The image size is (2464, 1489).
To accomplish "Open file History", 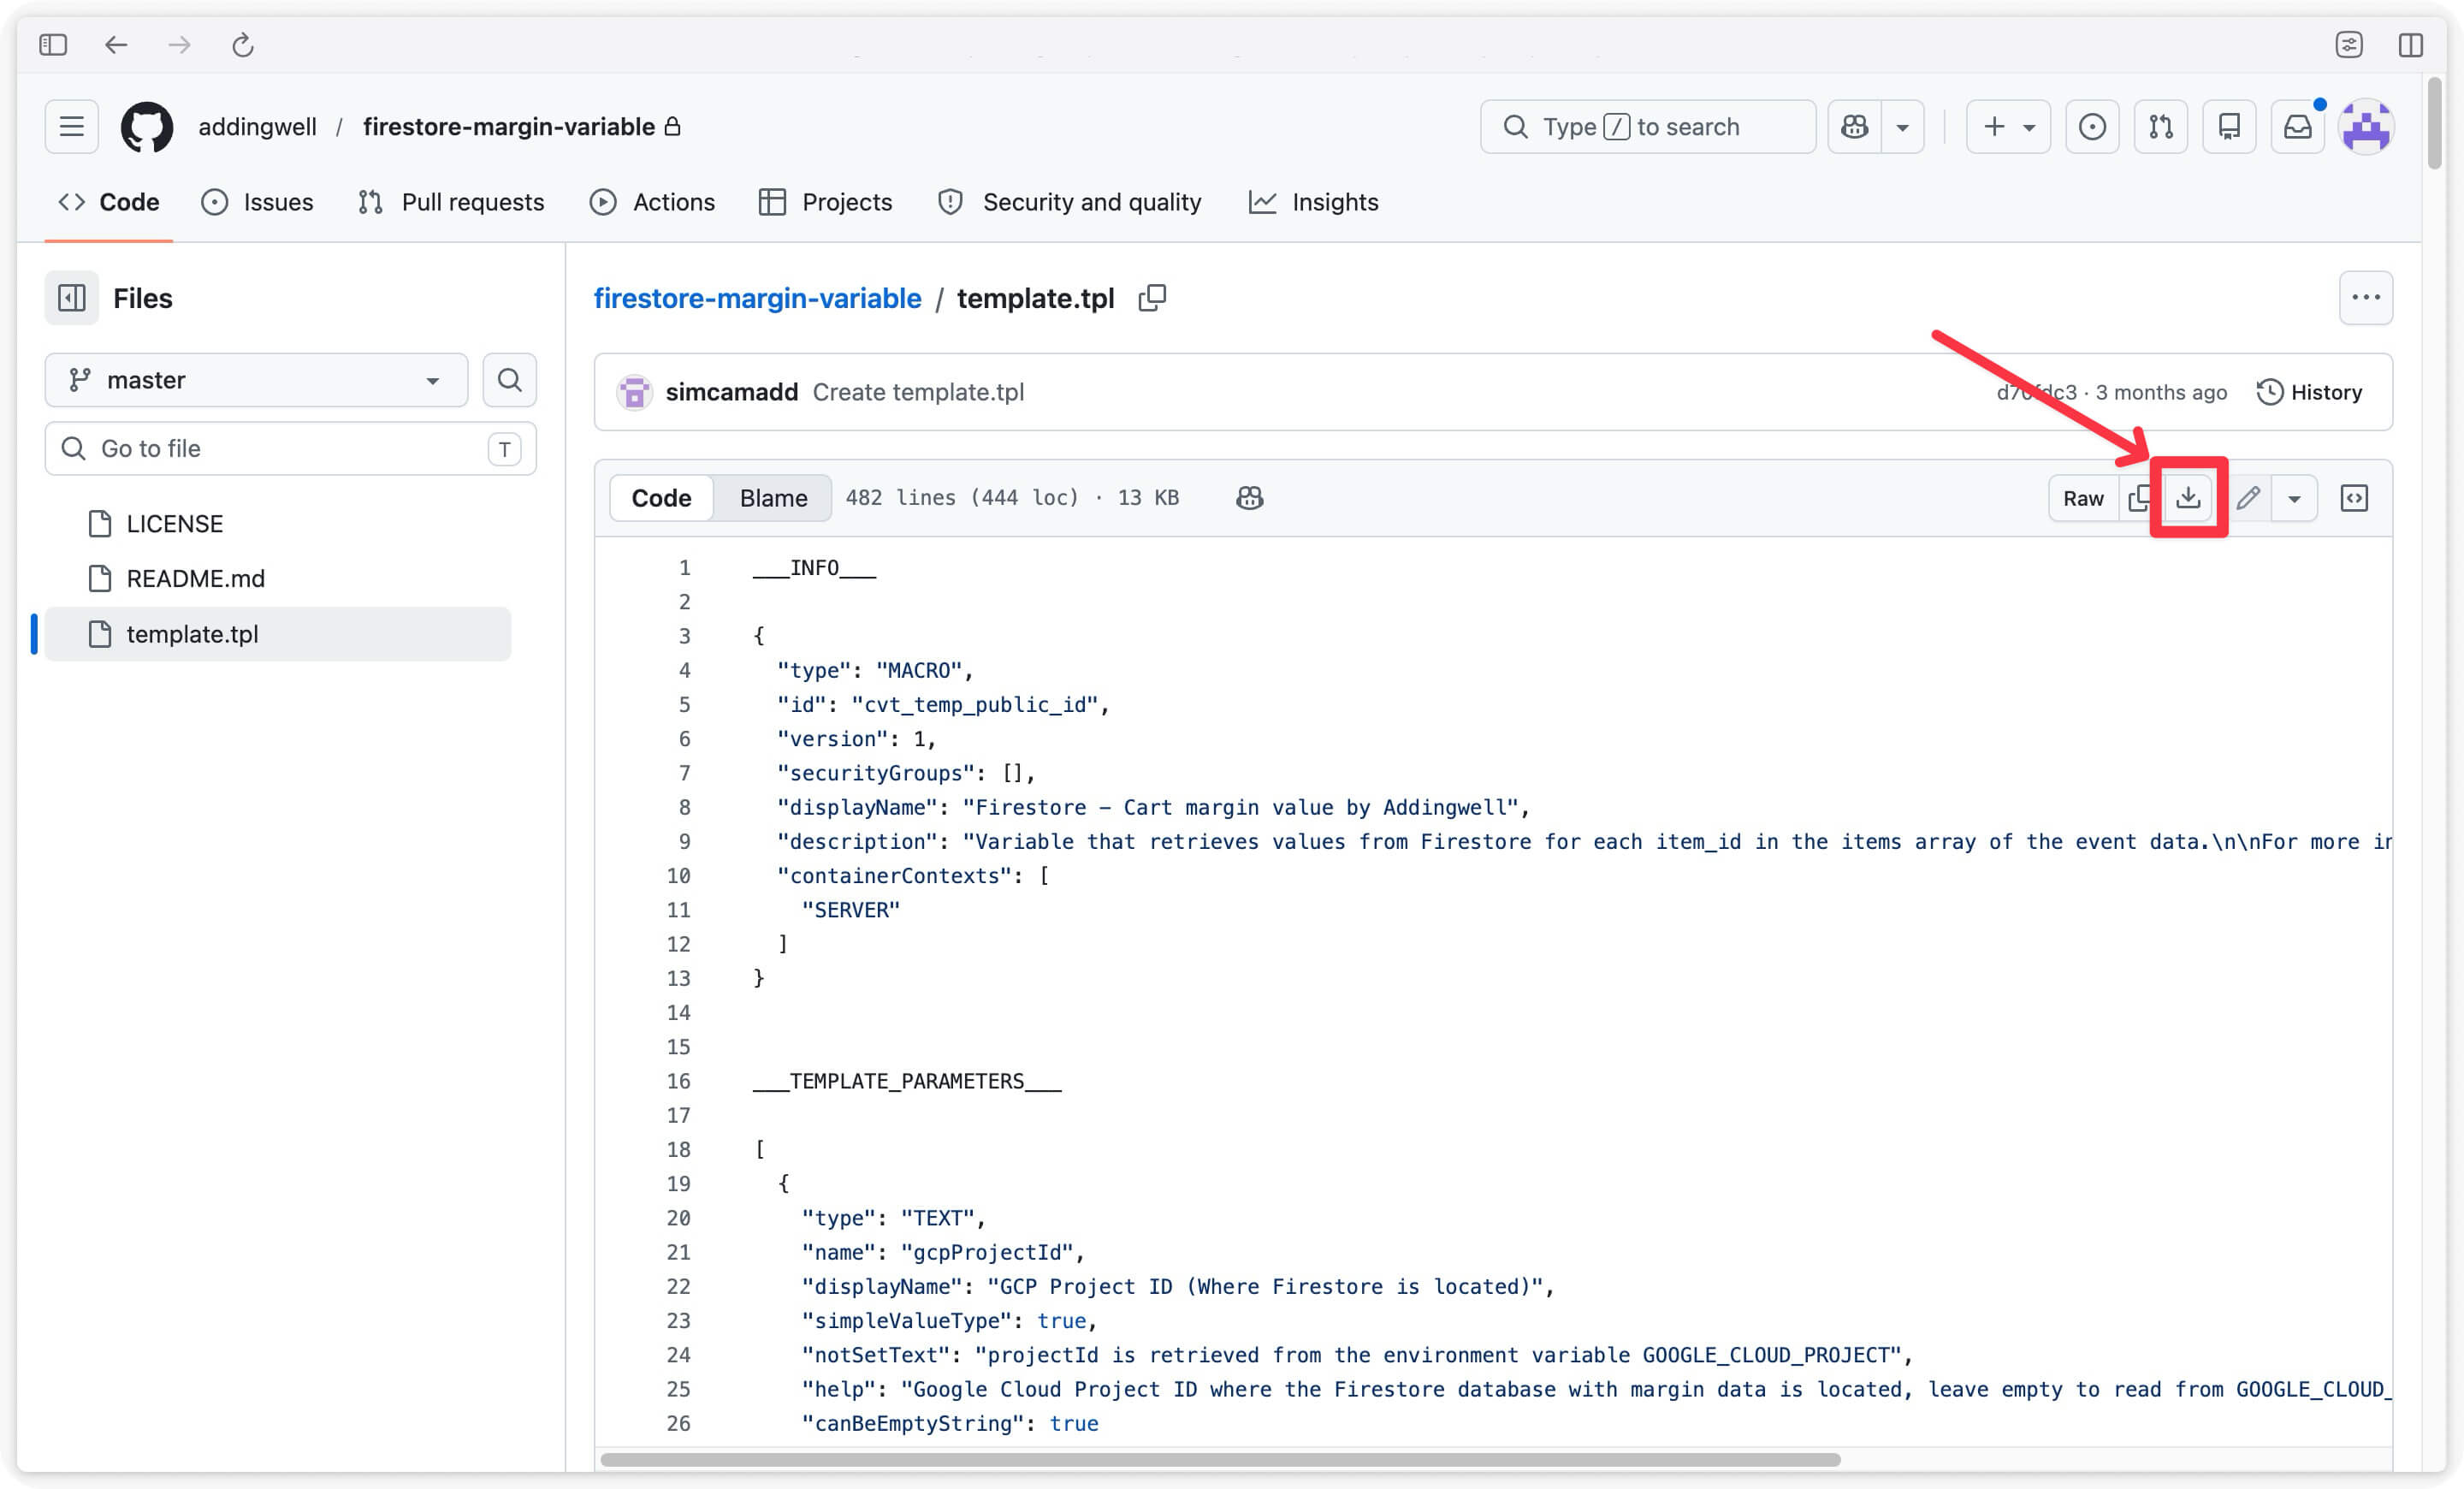I will 2309,392.
